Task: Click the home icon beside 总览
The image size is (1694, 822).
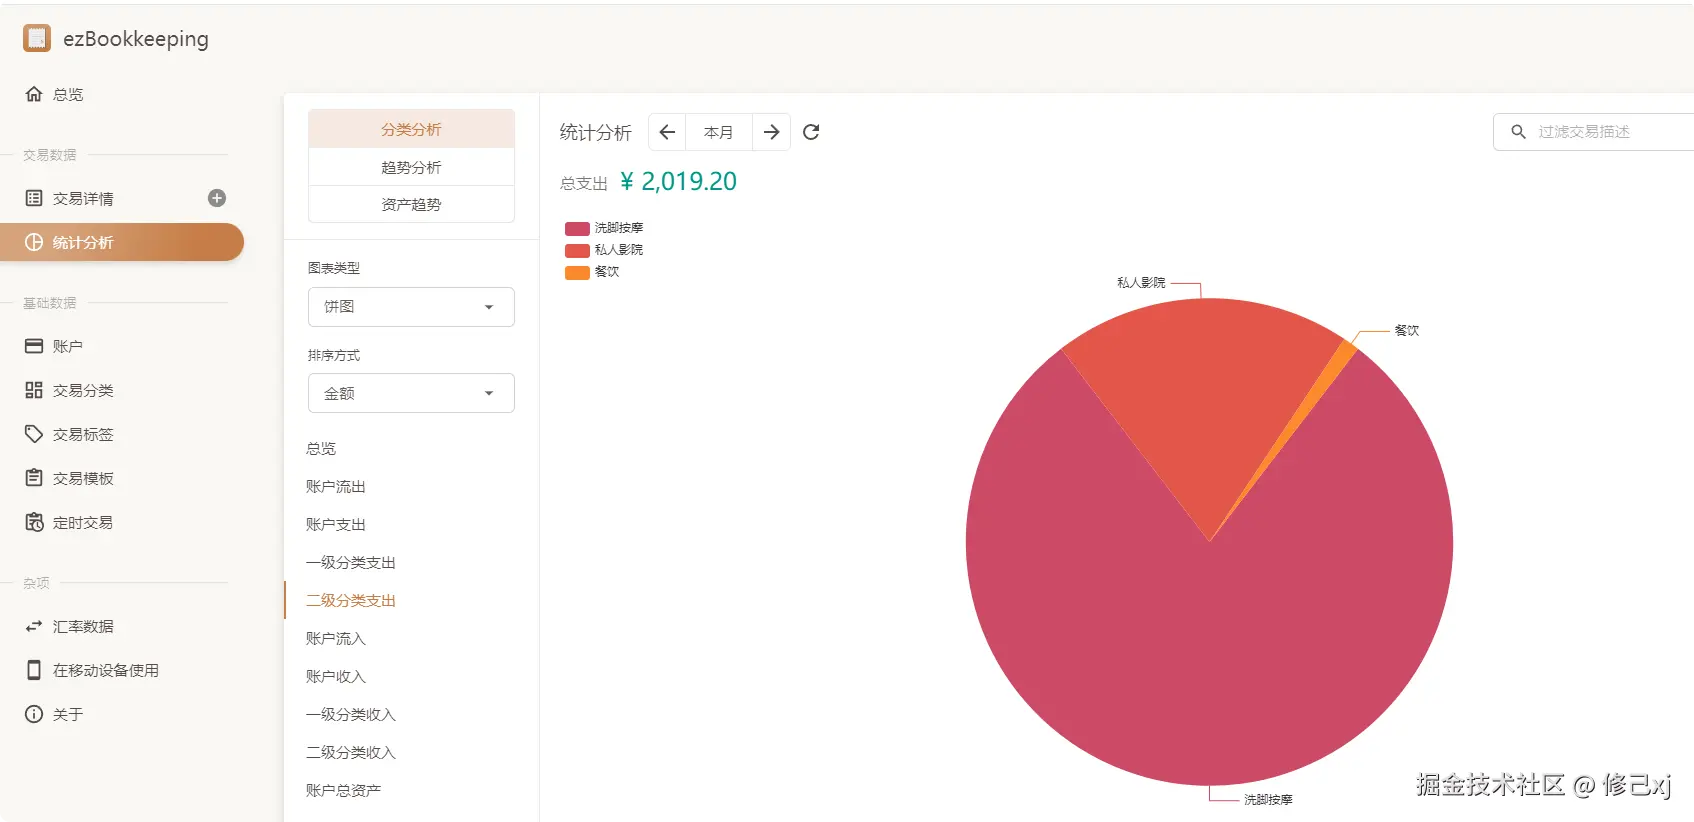Action: pos(34,94)
